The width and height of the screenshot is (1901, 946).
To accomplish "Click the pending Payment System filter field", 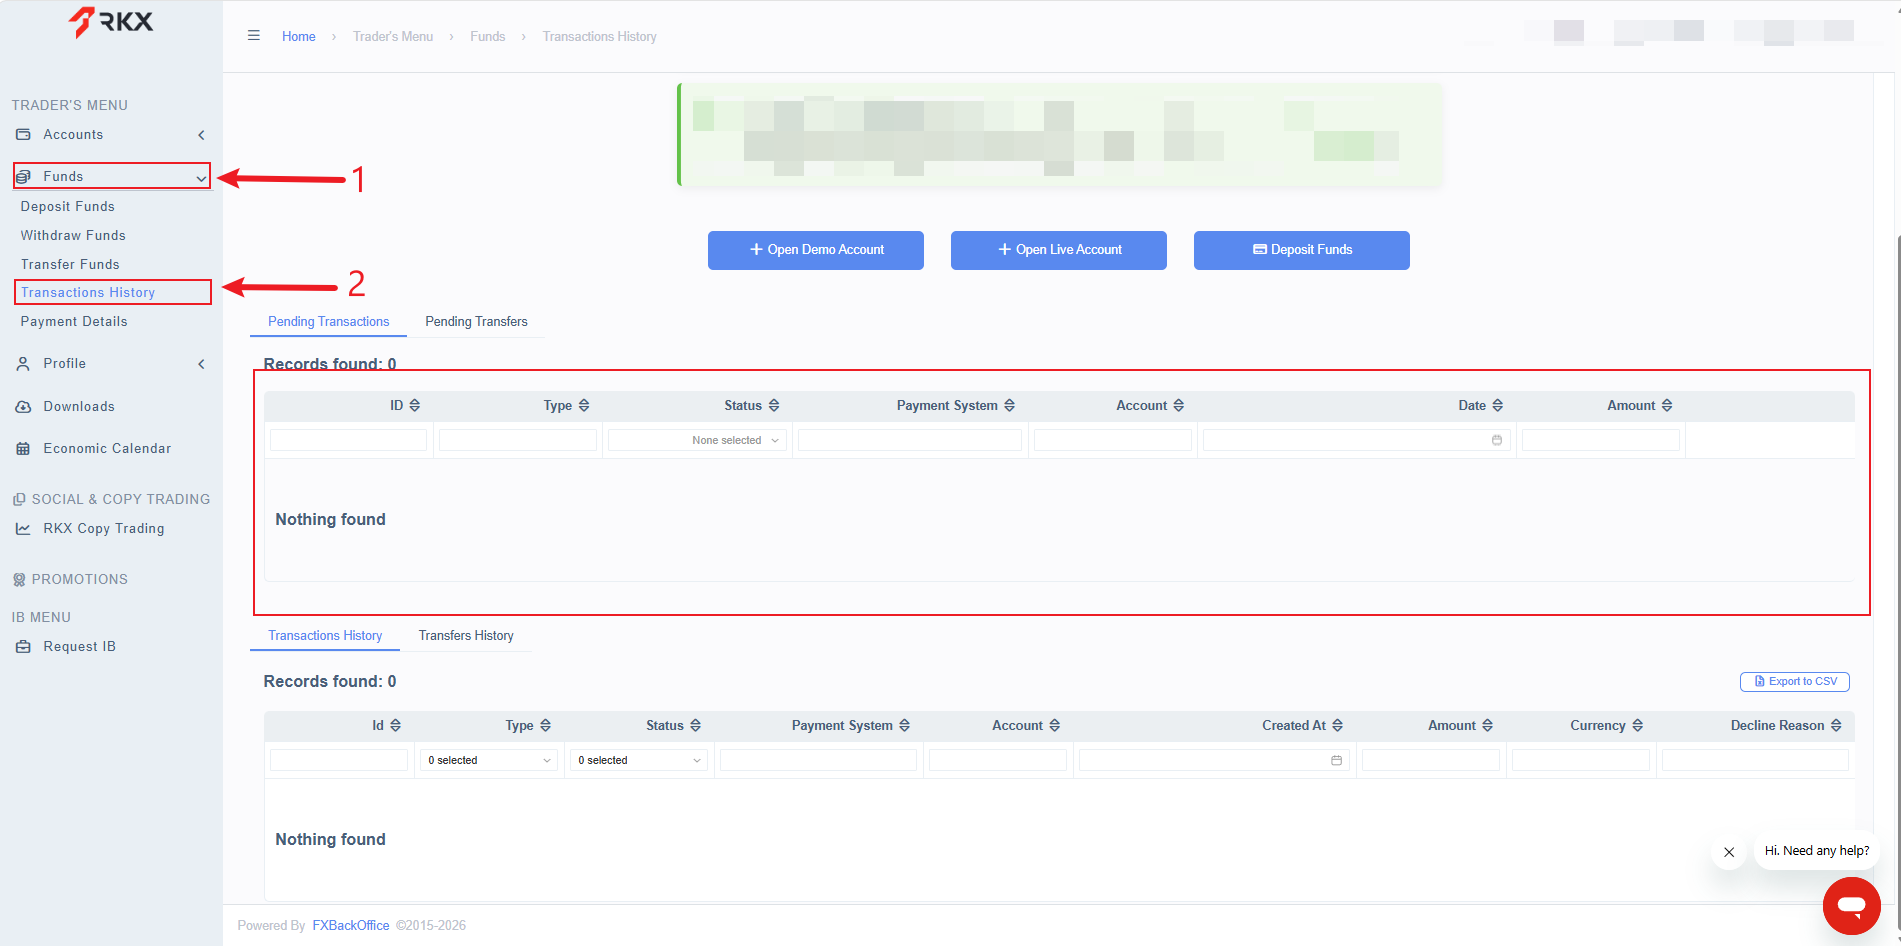I will click(x=910, y=440).
